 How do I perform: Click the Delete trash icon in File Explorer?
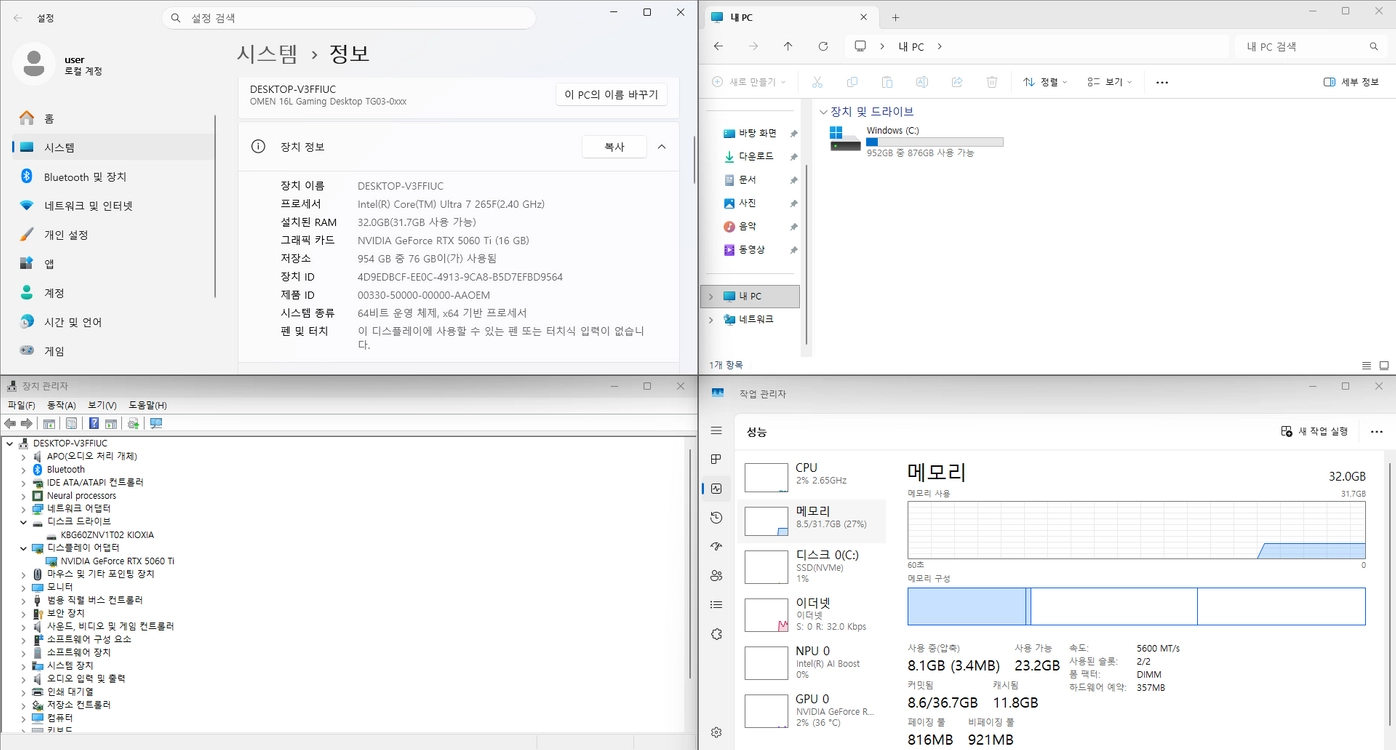point(992,82)
